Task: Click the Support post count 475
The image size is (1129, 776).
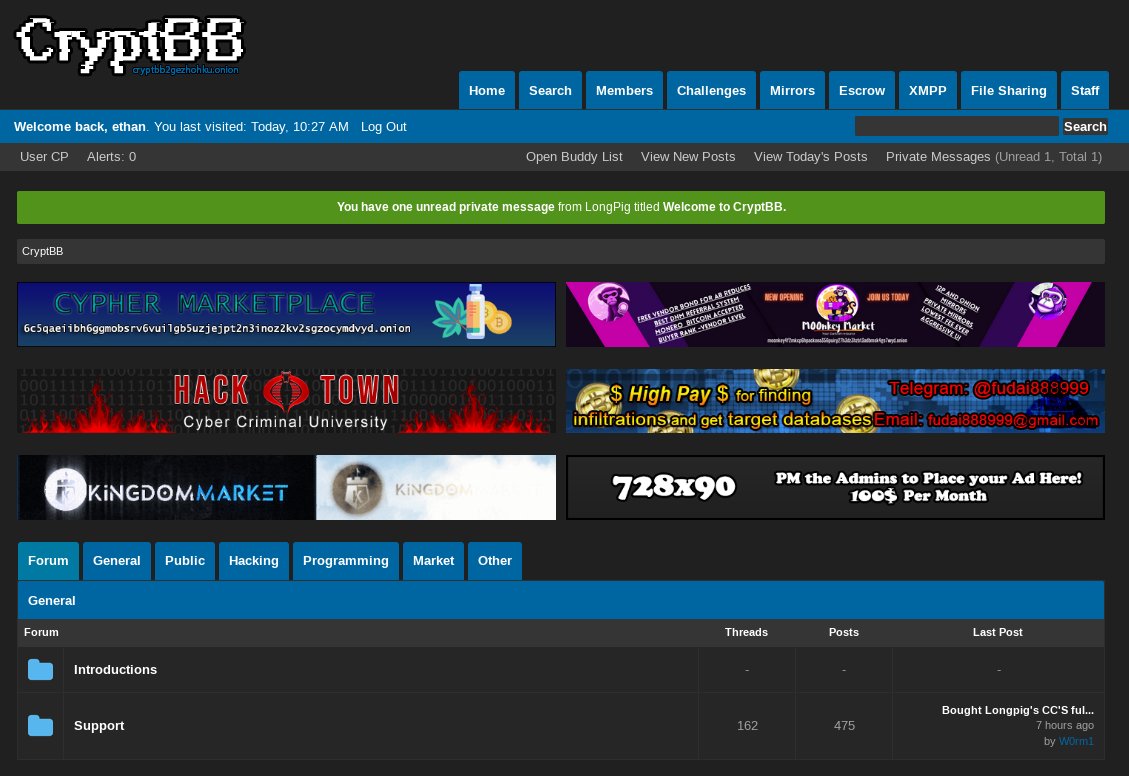Action: [x=844, y=726]
